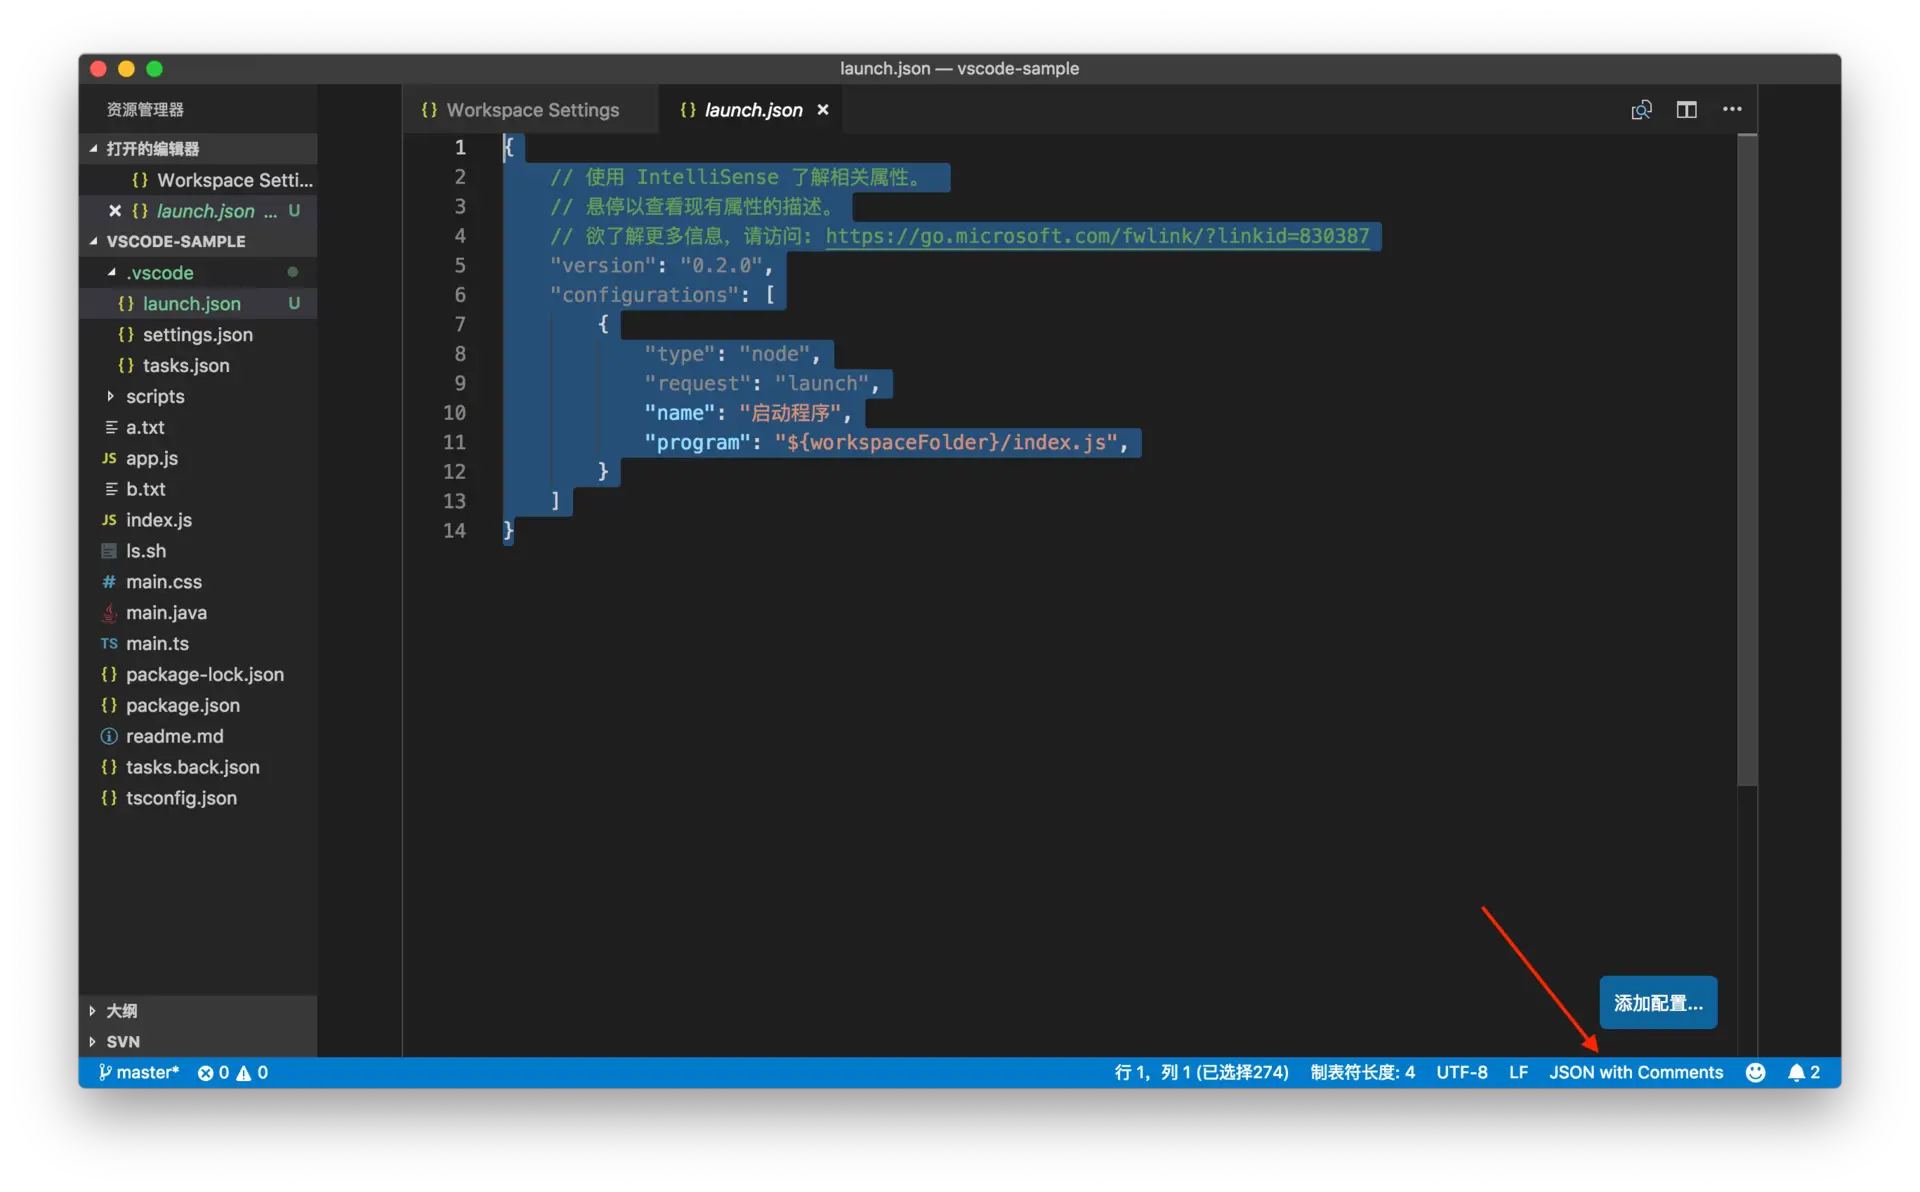The height and width of the screenshot is (1192, 1920).
Task: Click the split editor icon
Action: point(1686,110)
